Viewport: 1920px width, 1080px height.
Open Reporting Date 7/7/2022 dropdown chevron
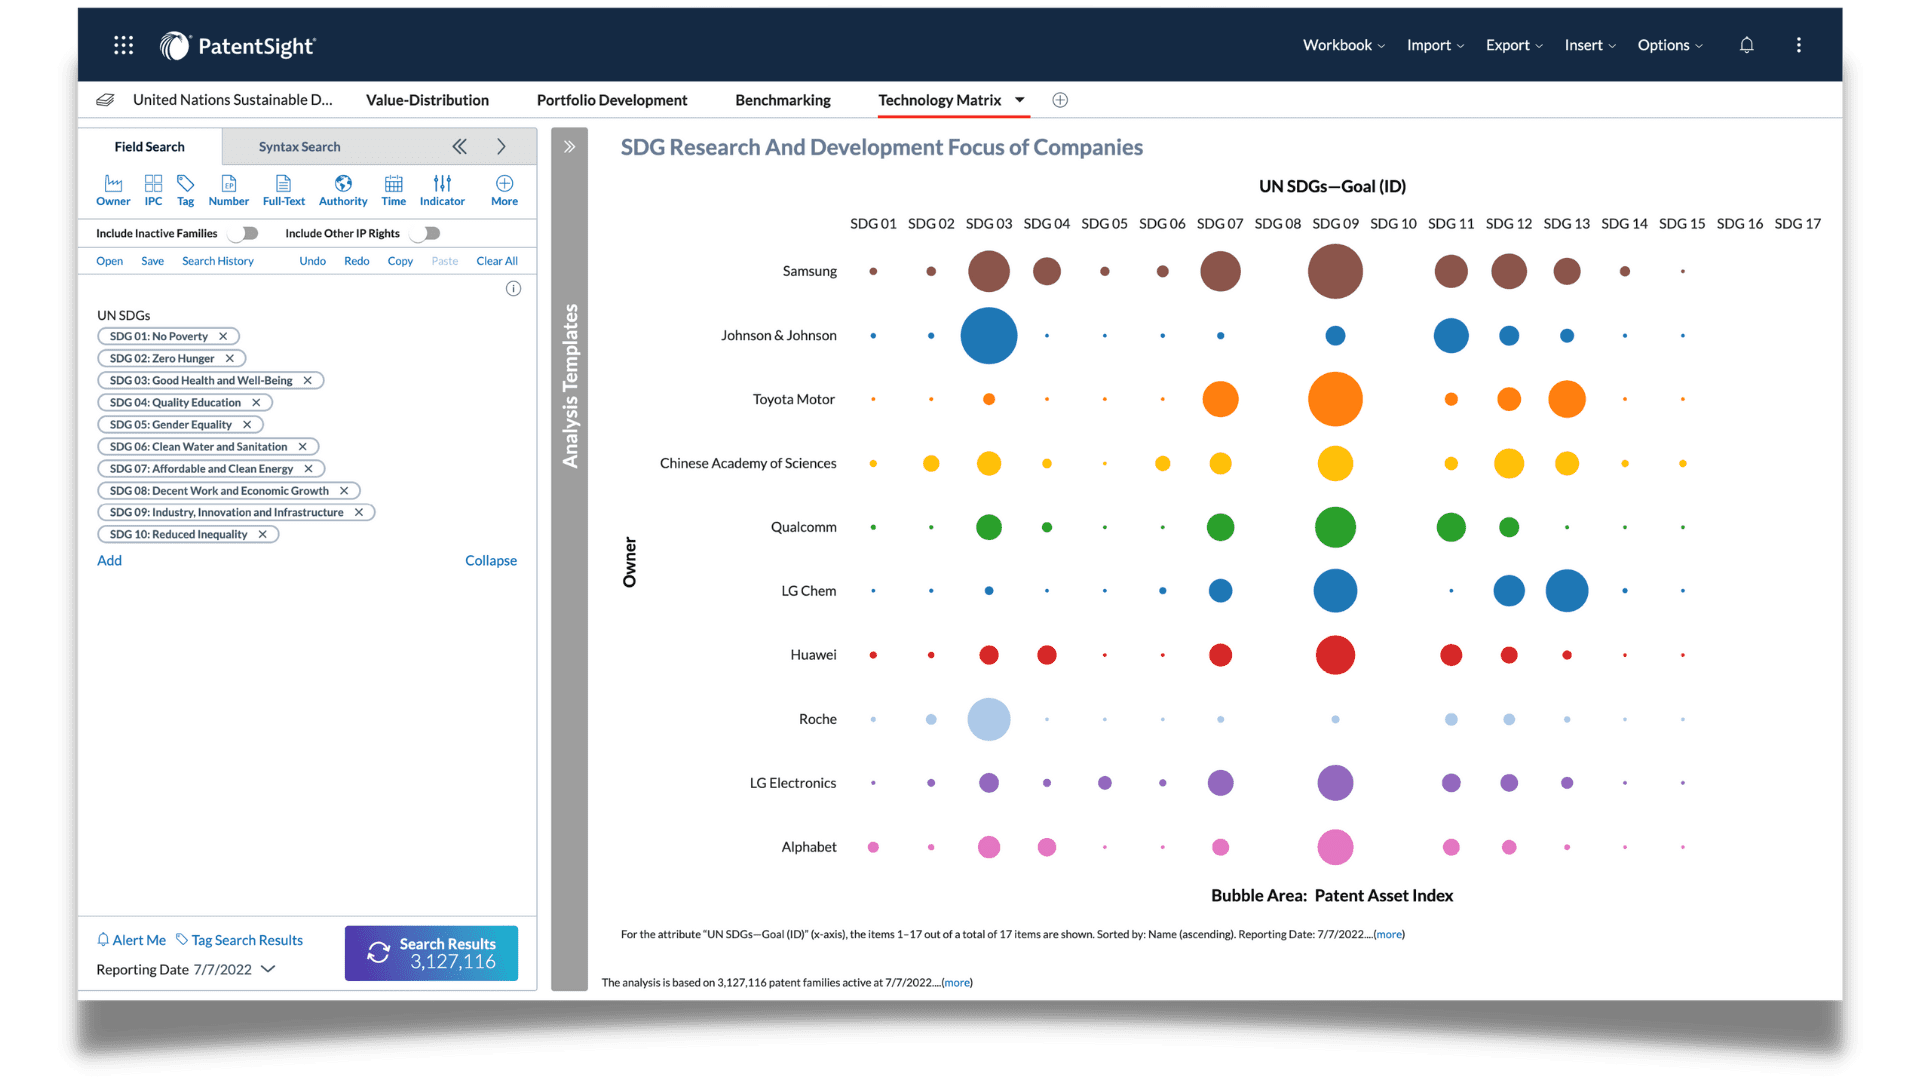[x=268, y=969]
